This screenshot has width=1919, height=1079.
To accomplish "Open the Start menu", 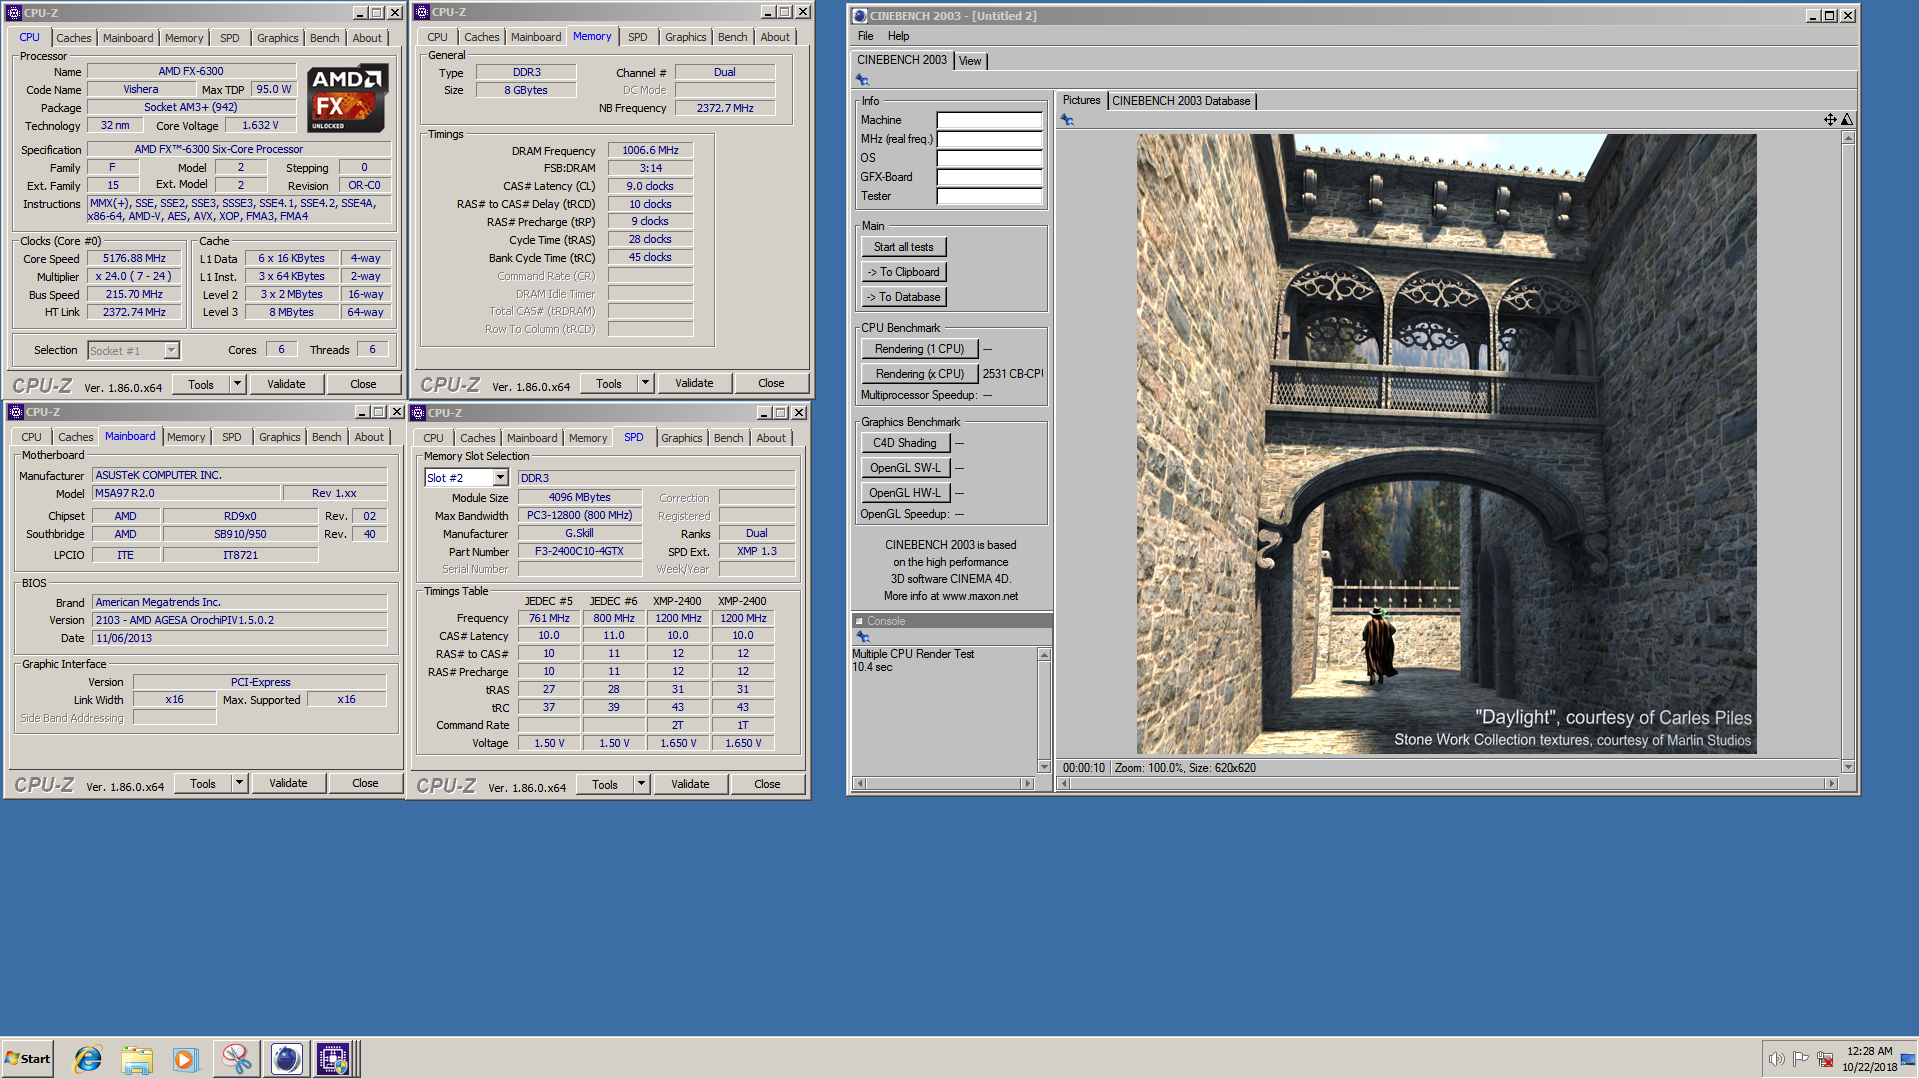I will tap(27, 1059).
